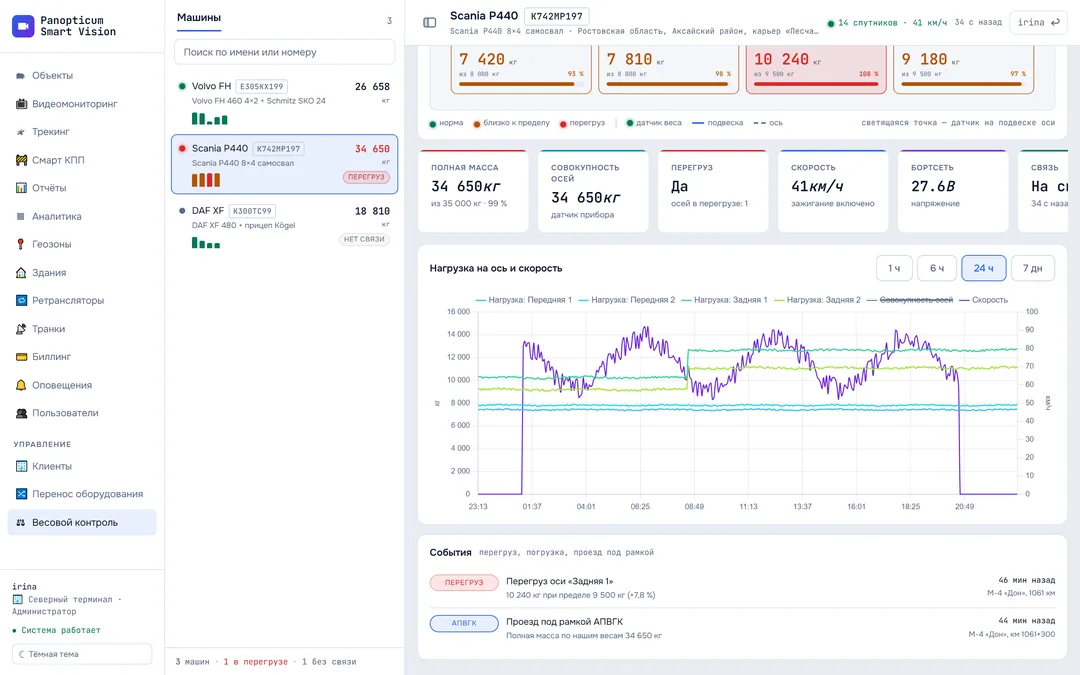Select the 6 ч time range

(x=937, y=268)
